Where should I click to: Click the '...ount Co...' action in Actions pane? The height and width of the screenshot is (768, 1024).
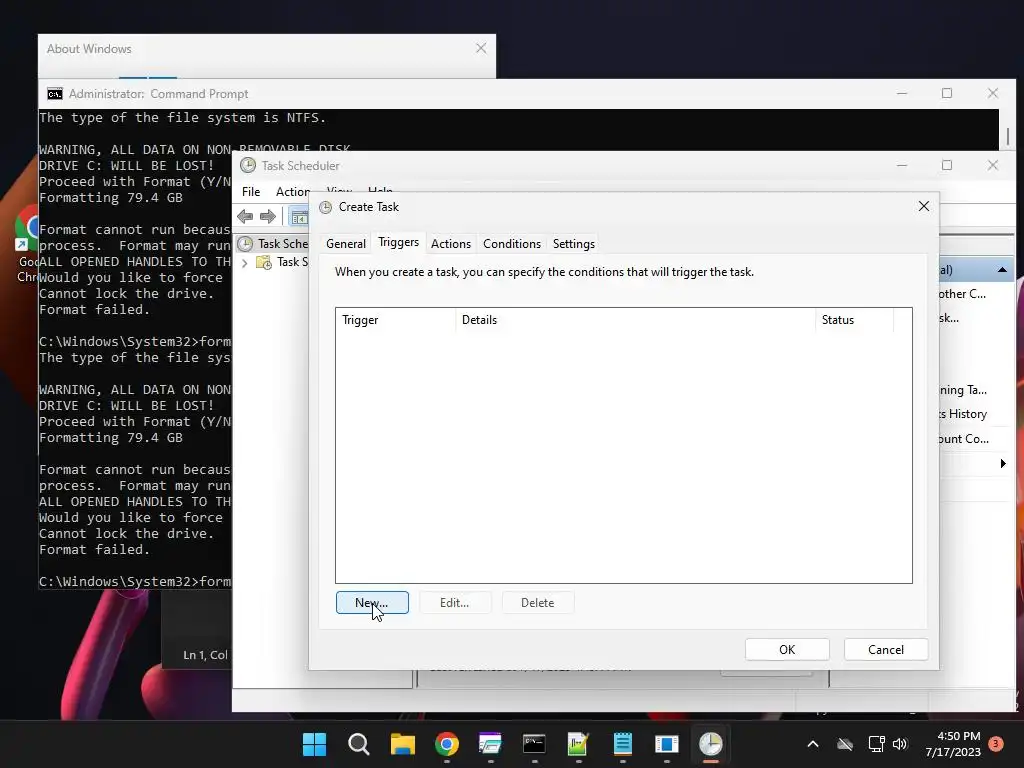tap(964, 439)
